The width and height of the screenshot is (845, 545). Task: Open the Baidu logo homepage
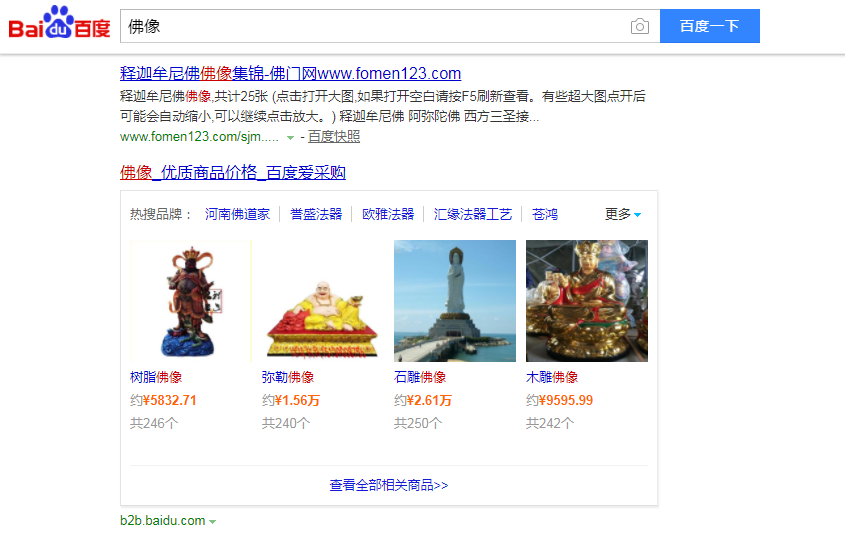pos(59,23)
